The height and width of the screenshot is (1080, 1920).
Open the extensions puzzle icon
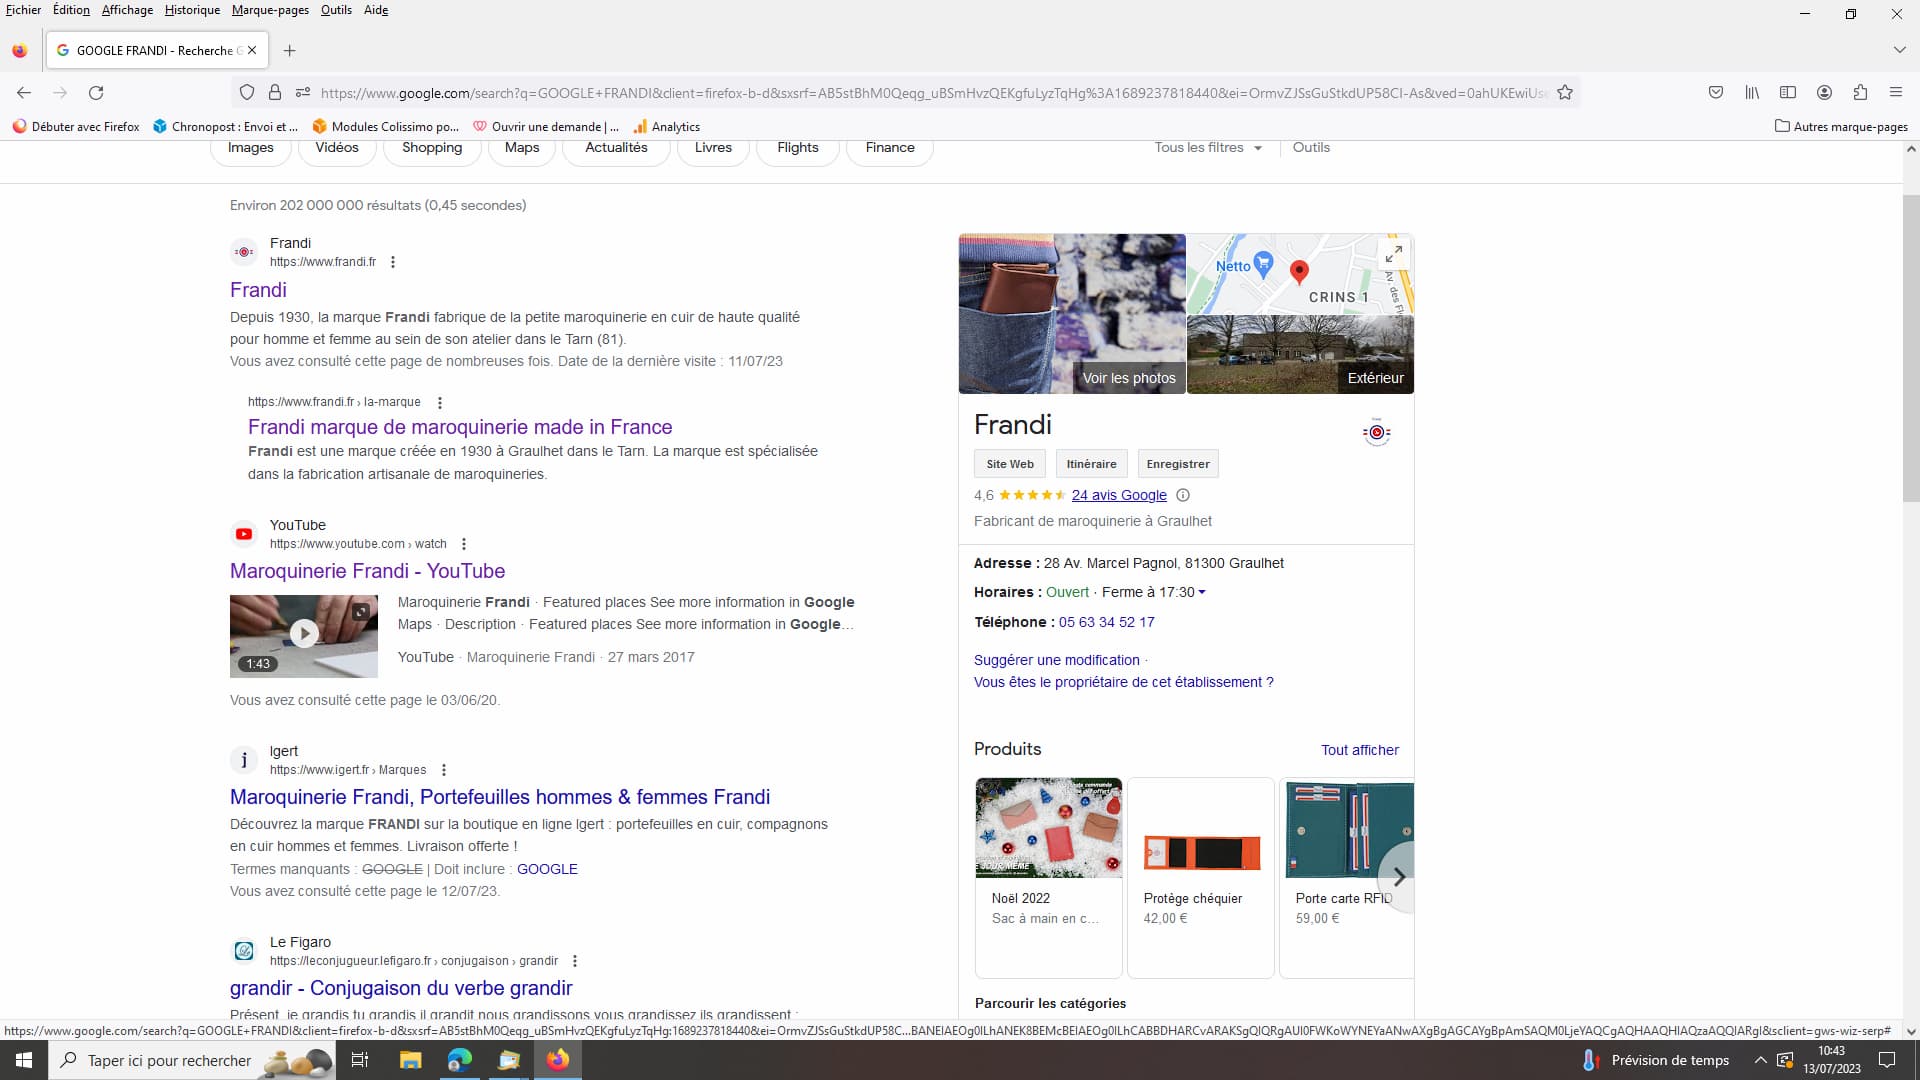[1860, 92]
